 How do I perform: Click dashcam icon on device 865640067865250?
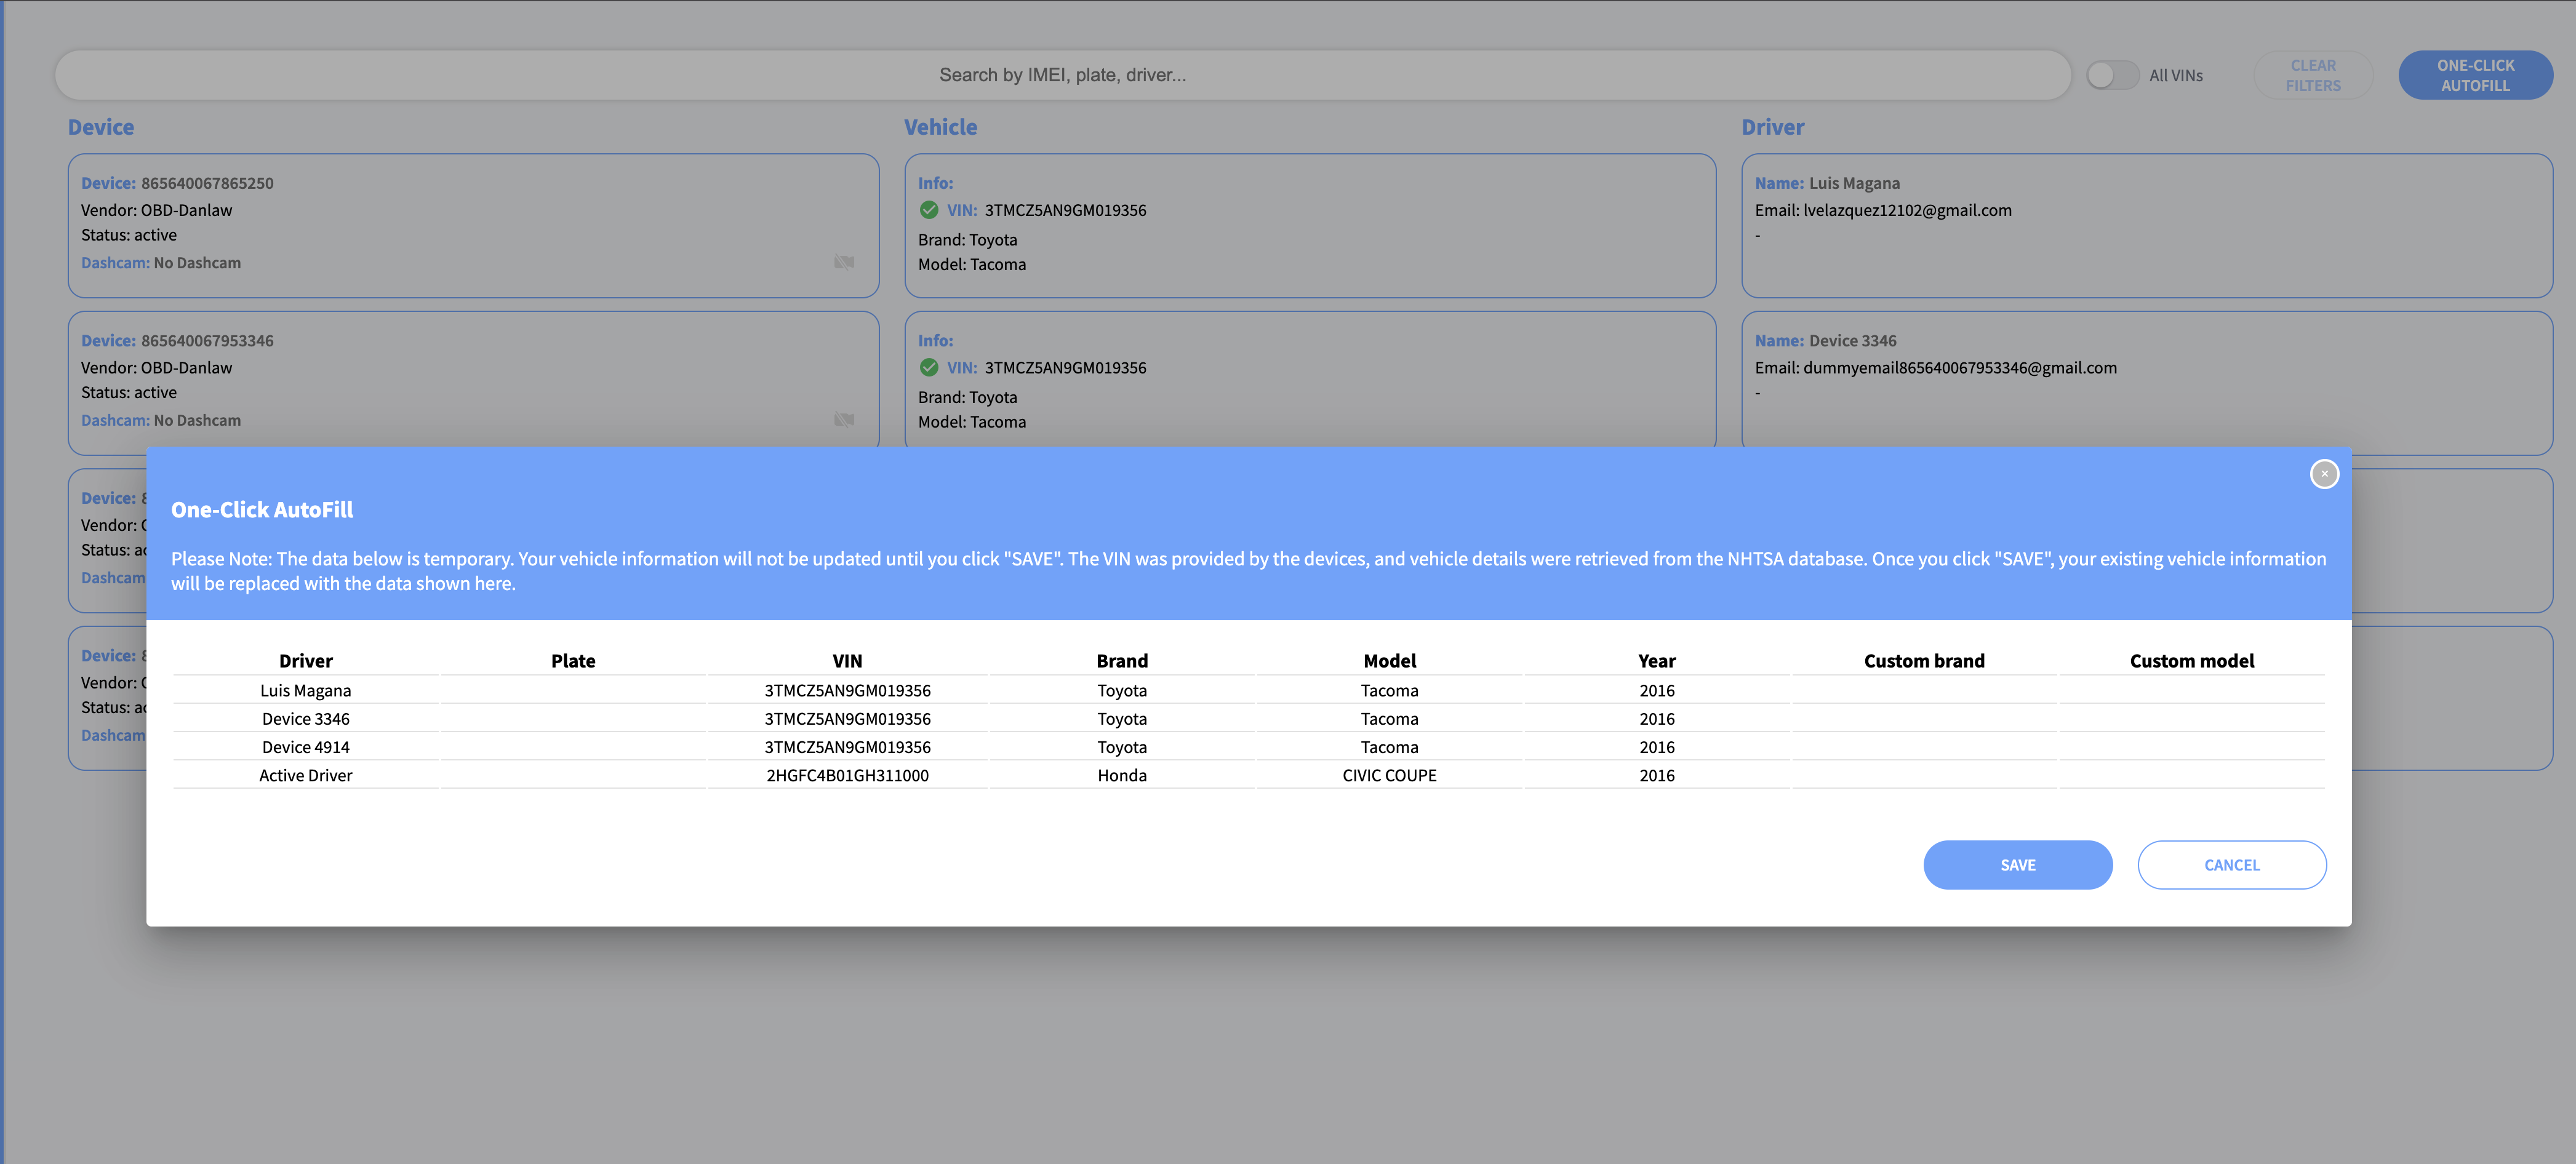click(x=844, y=262)
